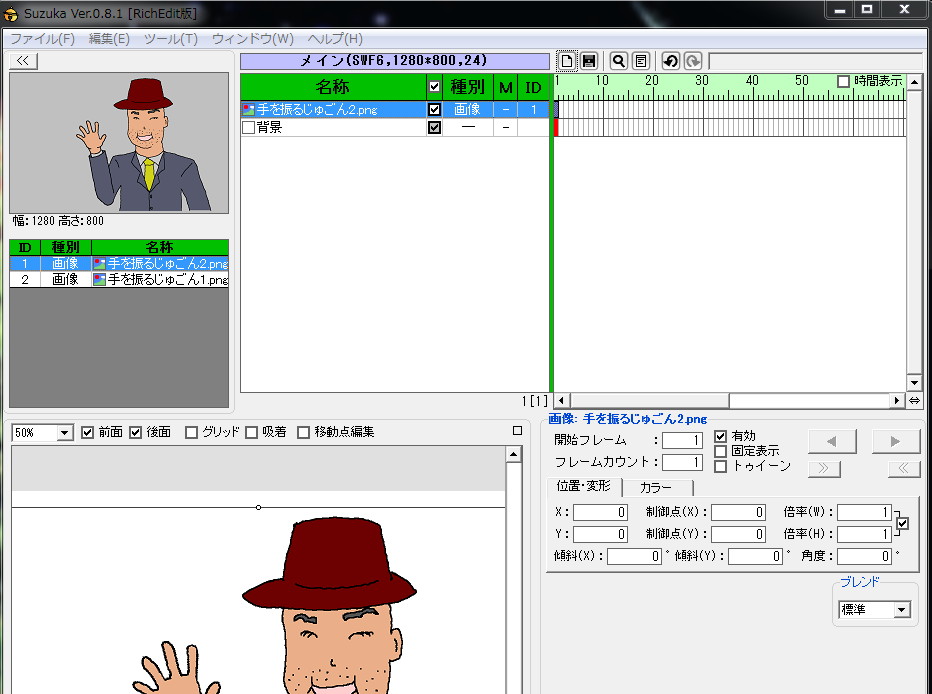Click the magnifier search toolbar icon
932x694 pixels.
(x=619, y=61)
